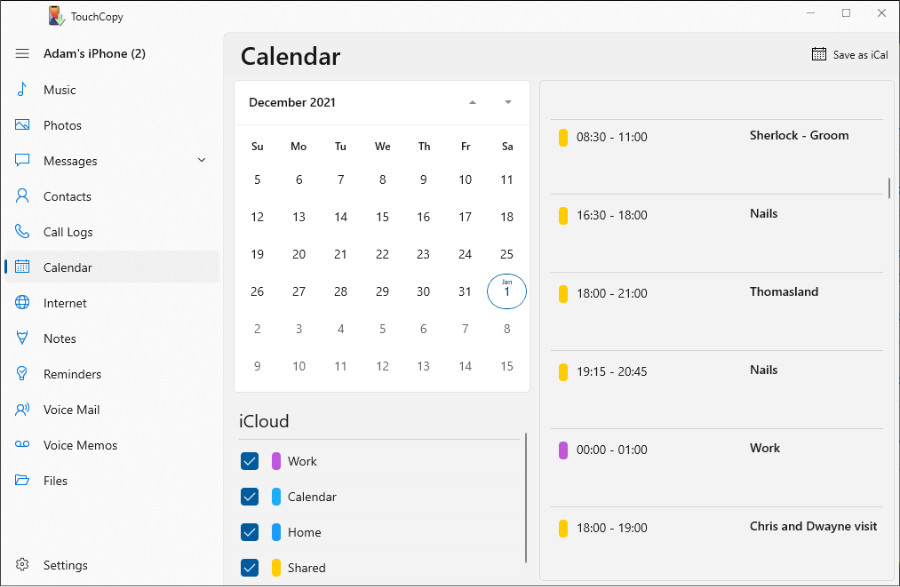Advance to next month with down arrow
The width and height of the screenshot is (900, 587).
[x=508, y=102]
